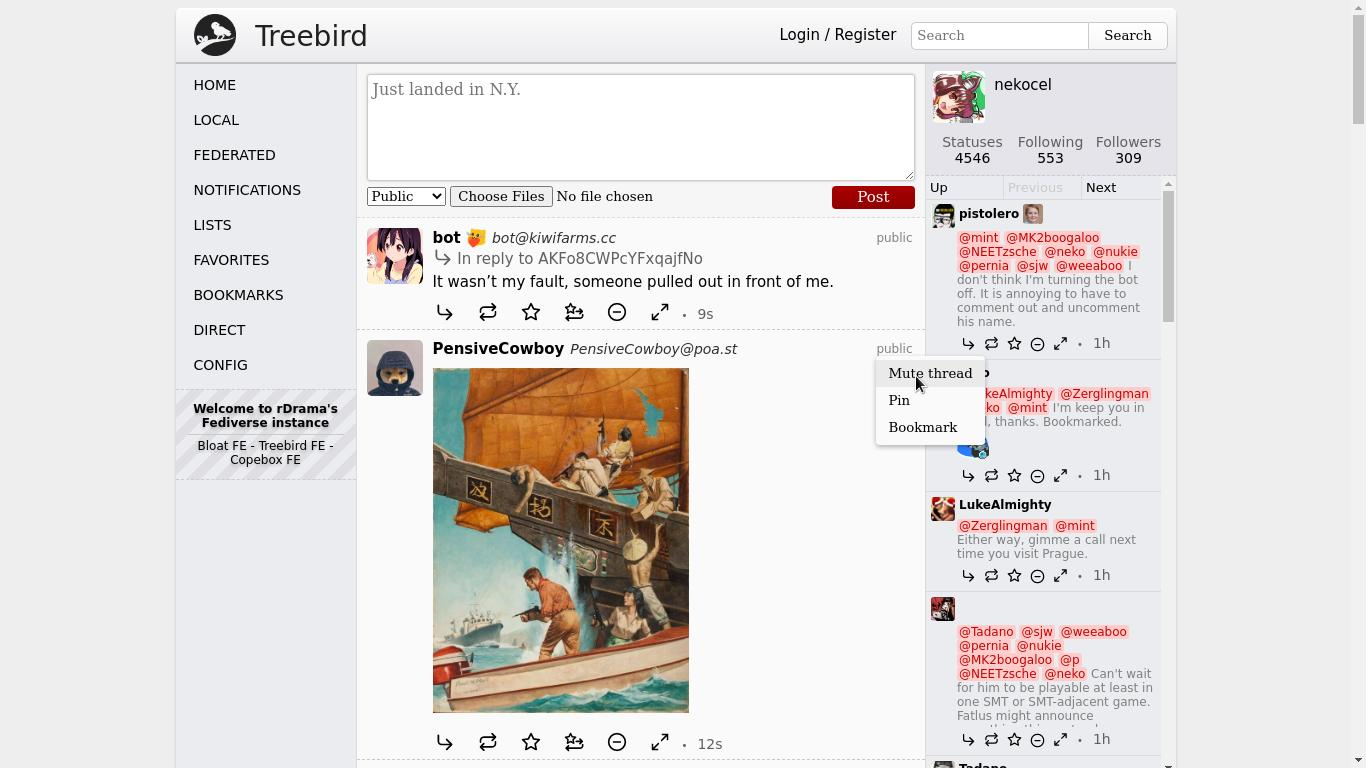Focus the Search text field
1366x768 pixels.
(1000, 35)
